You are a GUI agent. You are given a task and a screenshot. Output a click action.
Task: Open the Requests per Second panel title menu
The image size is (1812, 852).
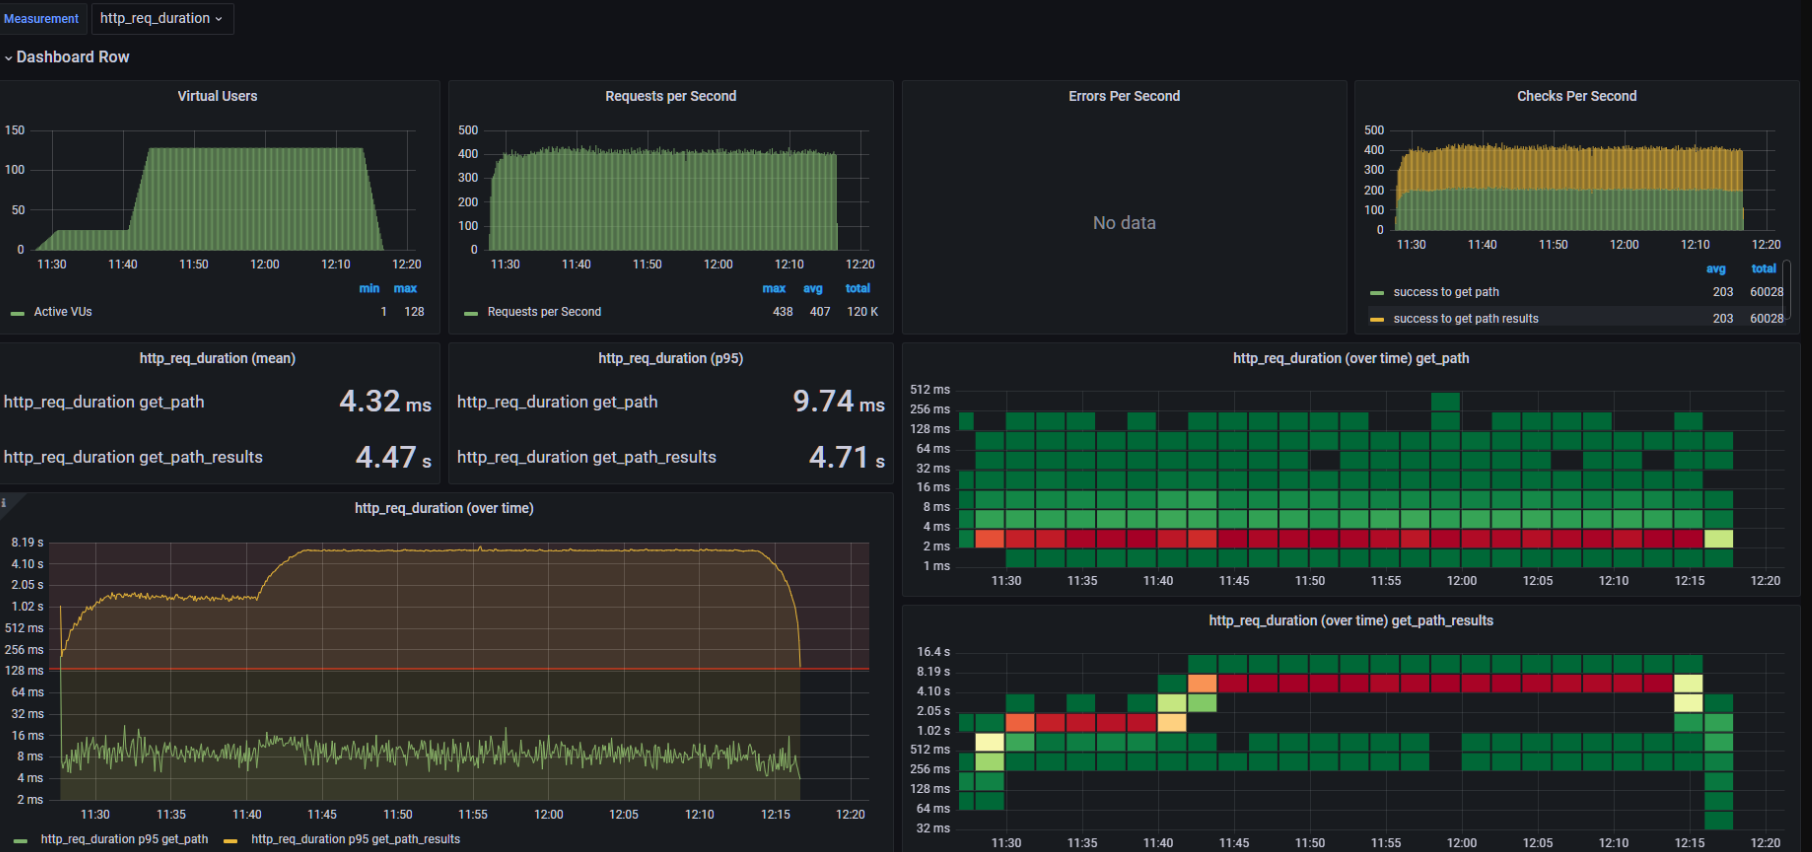click(x=670, y=96)
